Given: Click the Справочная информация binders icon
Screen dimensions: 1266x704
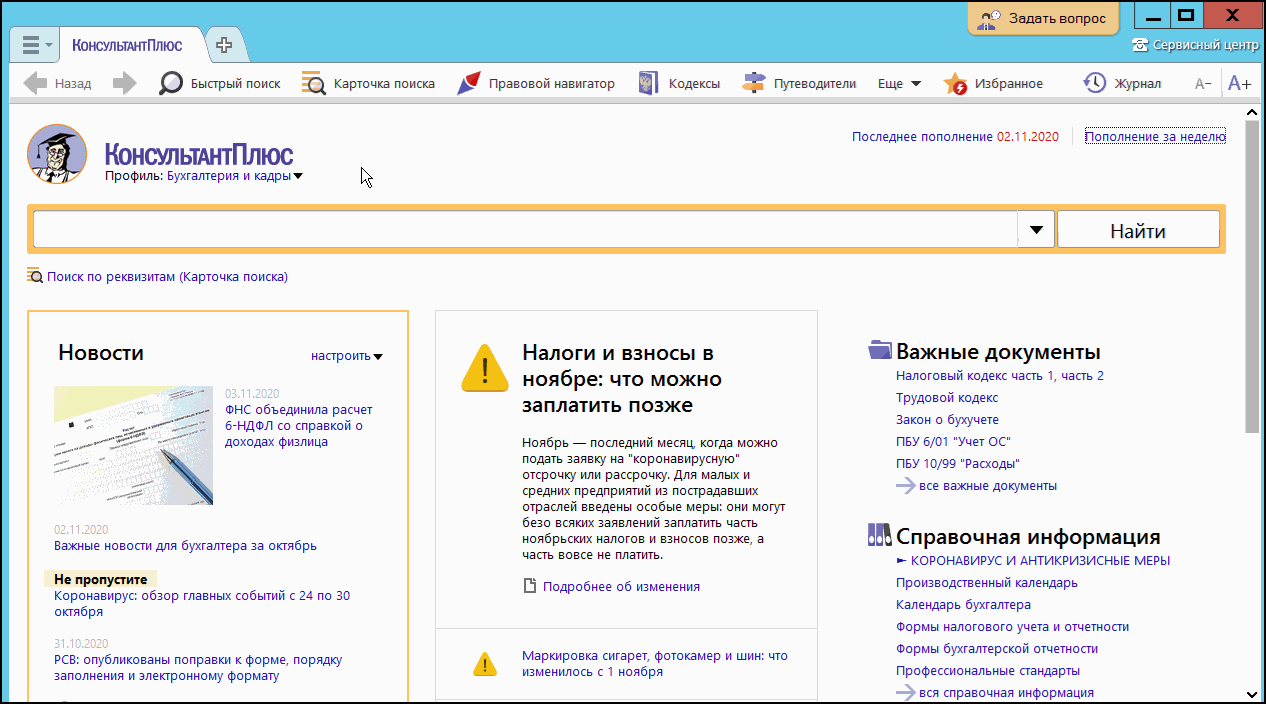Looking at the screenshot, I should [x=879, y=535].
